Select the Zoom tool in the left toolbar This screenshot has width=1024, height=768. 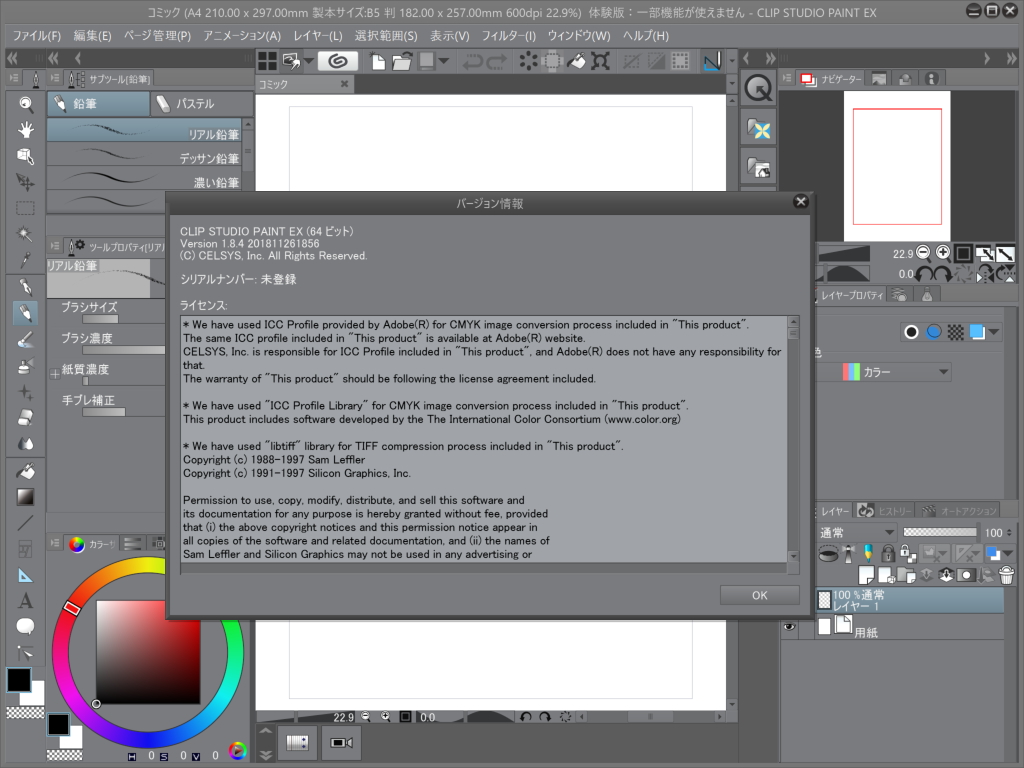point(26,104)
